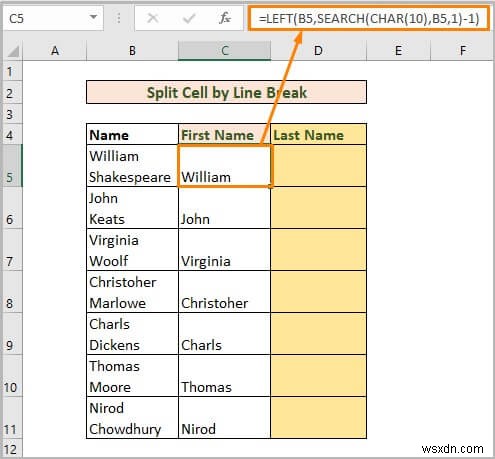Screen dimensions: 495x459
Task: Click the Cancel (X) formula bar icon
Action: [x=153, y=18]
